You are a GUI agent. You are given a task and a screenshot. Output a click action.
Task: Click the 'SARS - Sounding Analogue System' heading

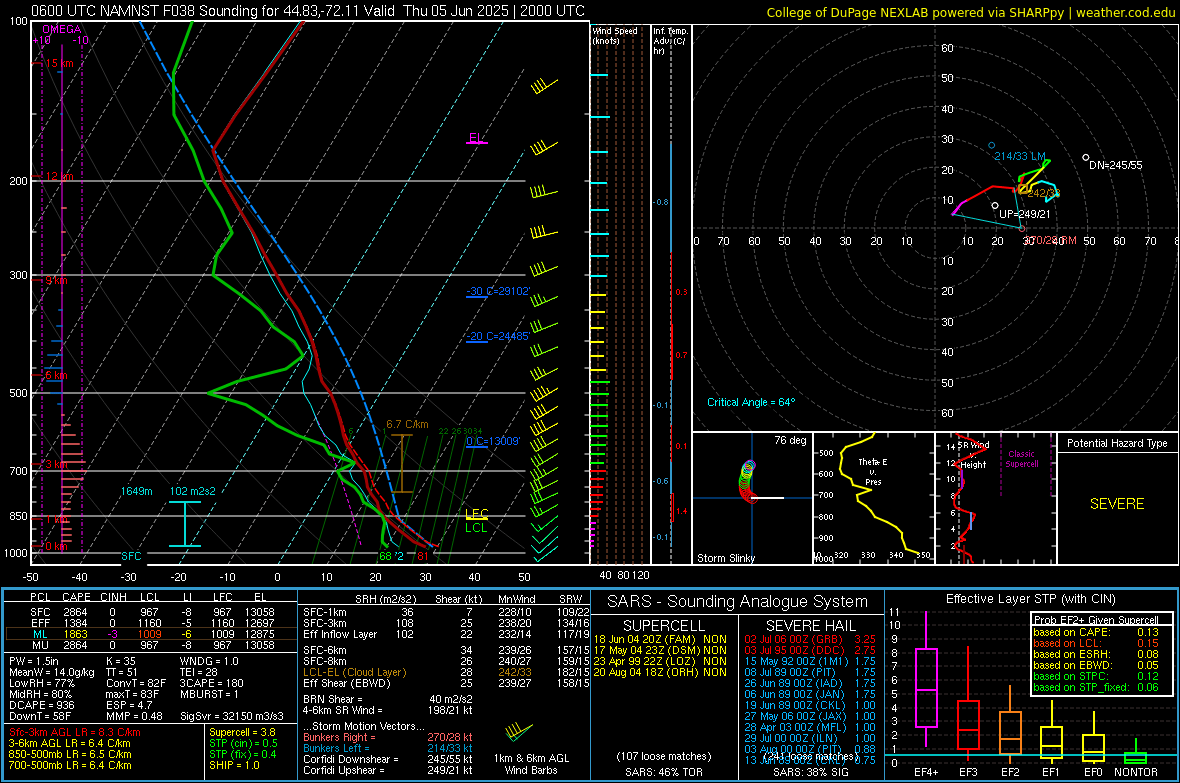coord(738,602)
